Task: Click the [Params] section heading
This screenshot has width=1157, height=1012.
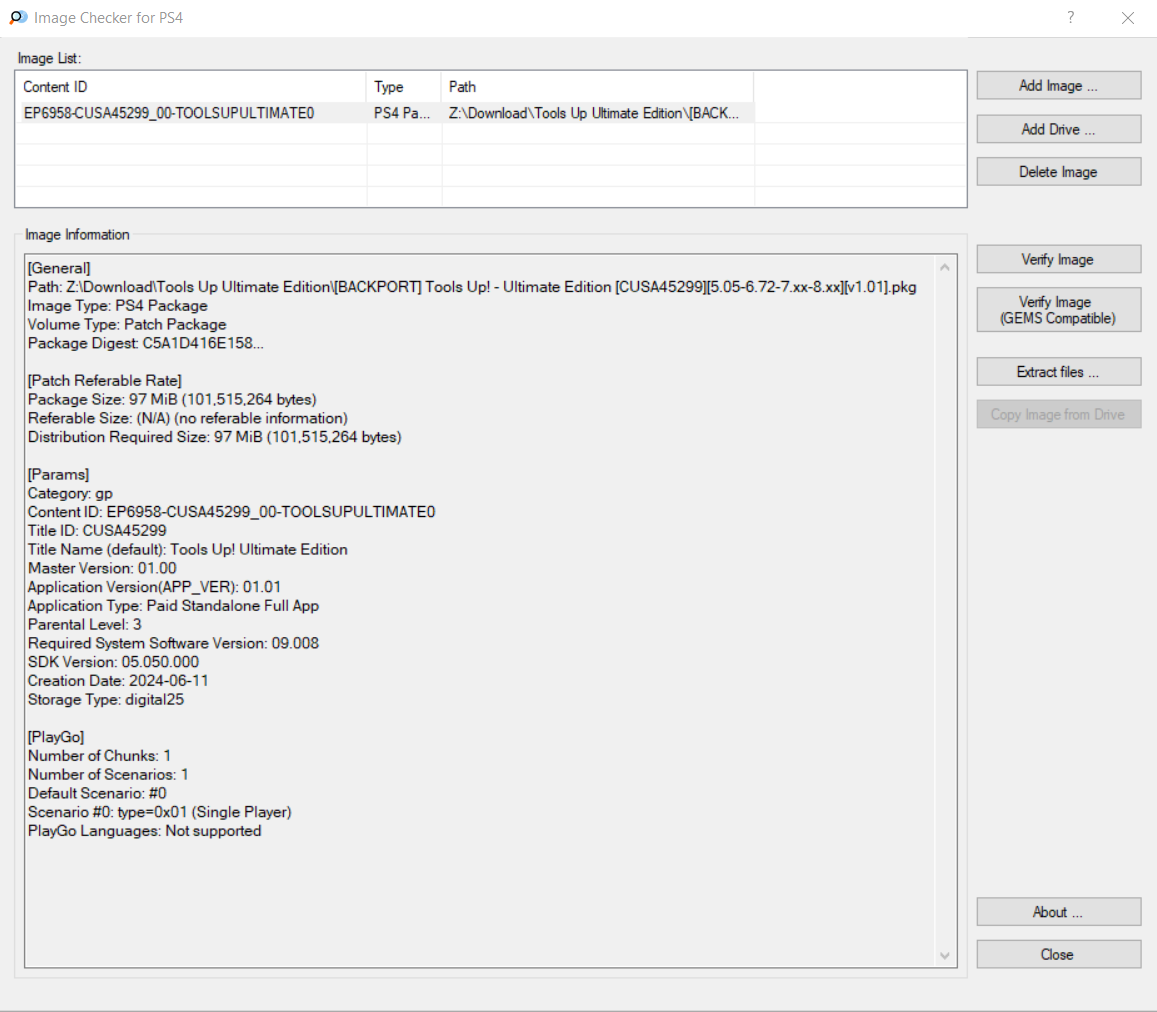Action: coord(58,475)
